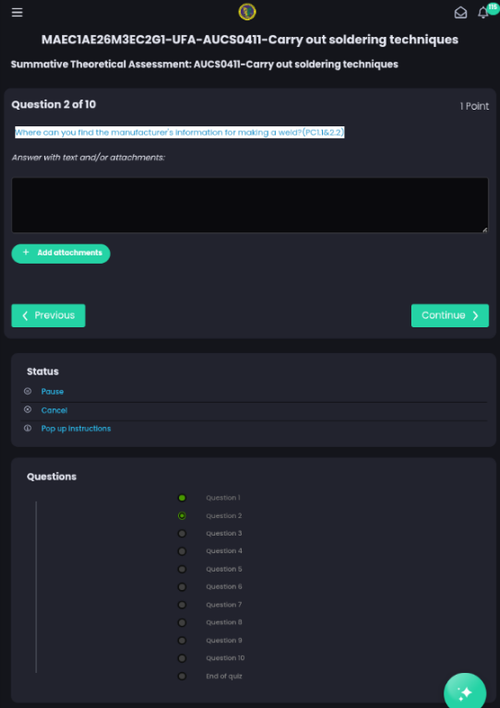Click 'Answer with text and/or attachments' label

[89, 158]
